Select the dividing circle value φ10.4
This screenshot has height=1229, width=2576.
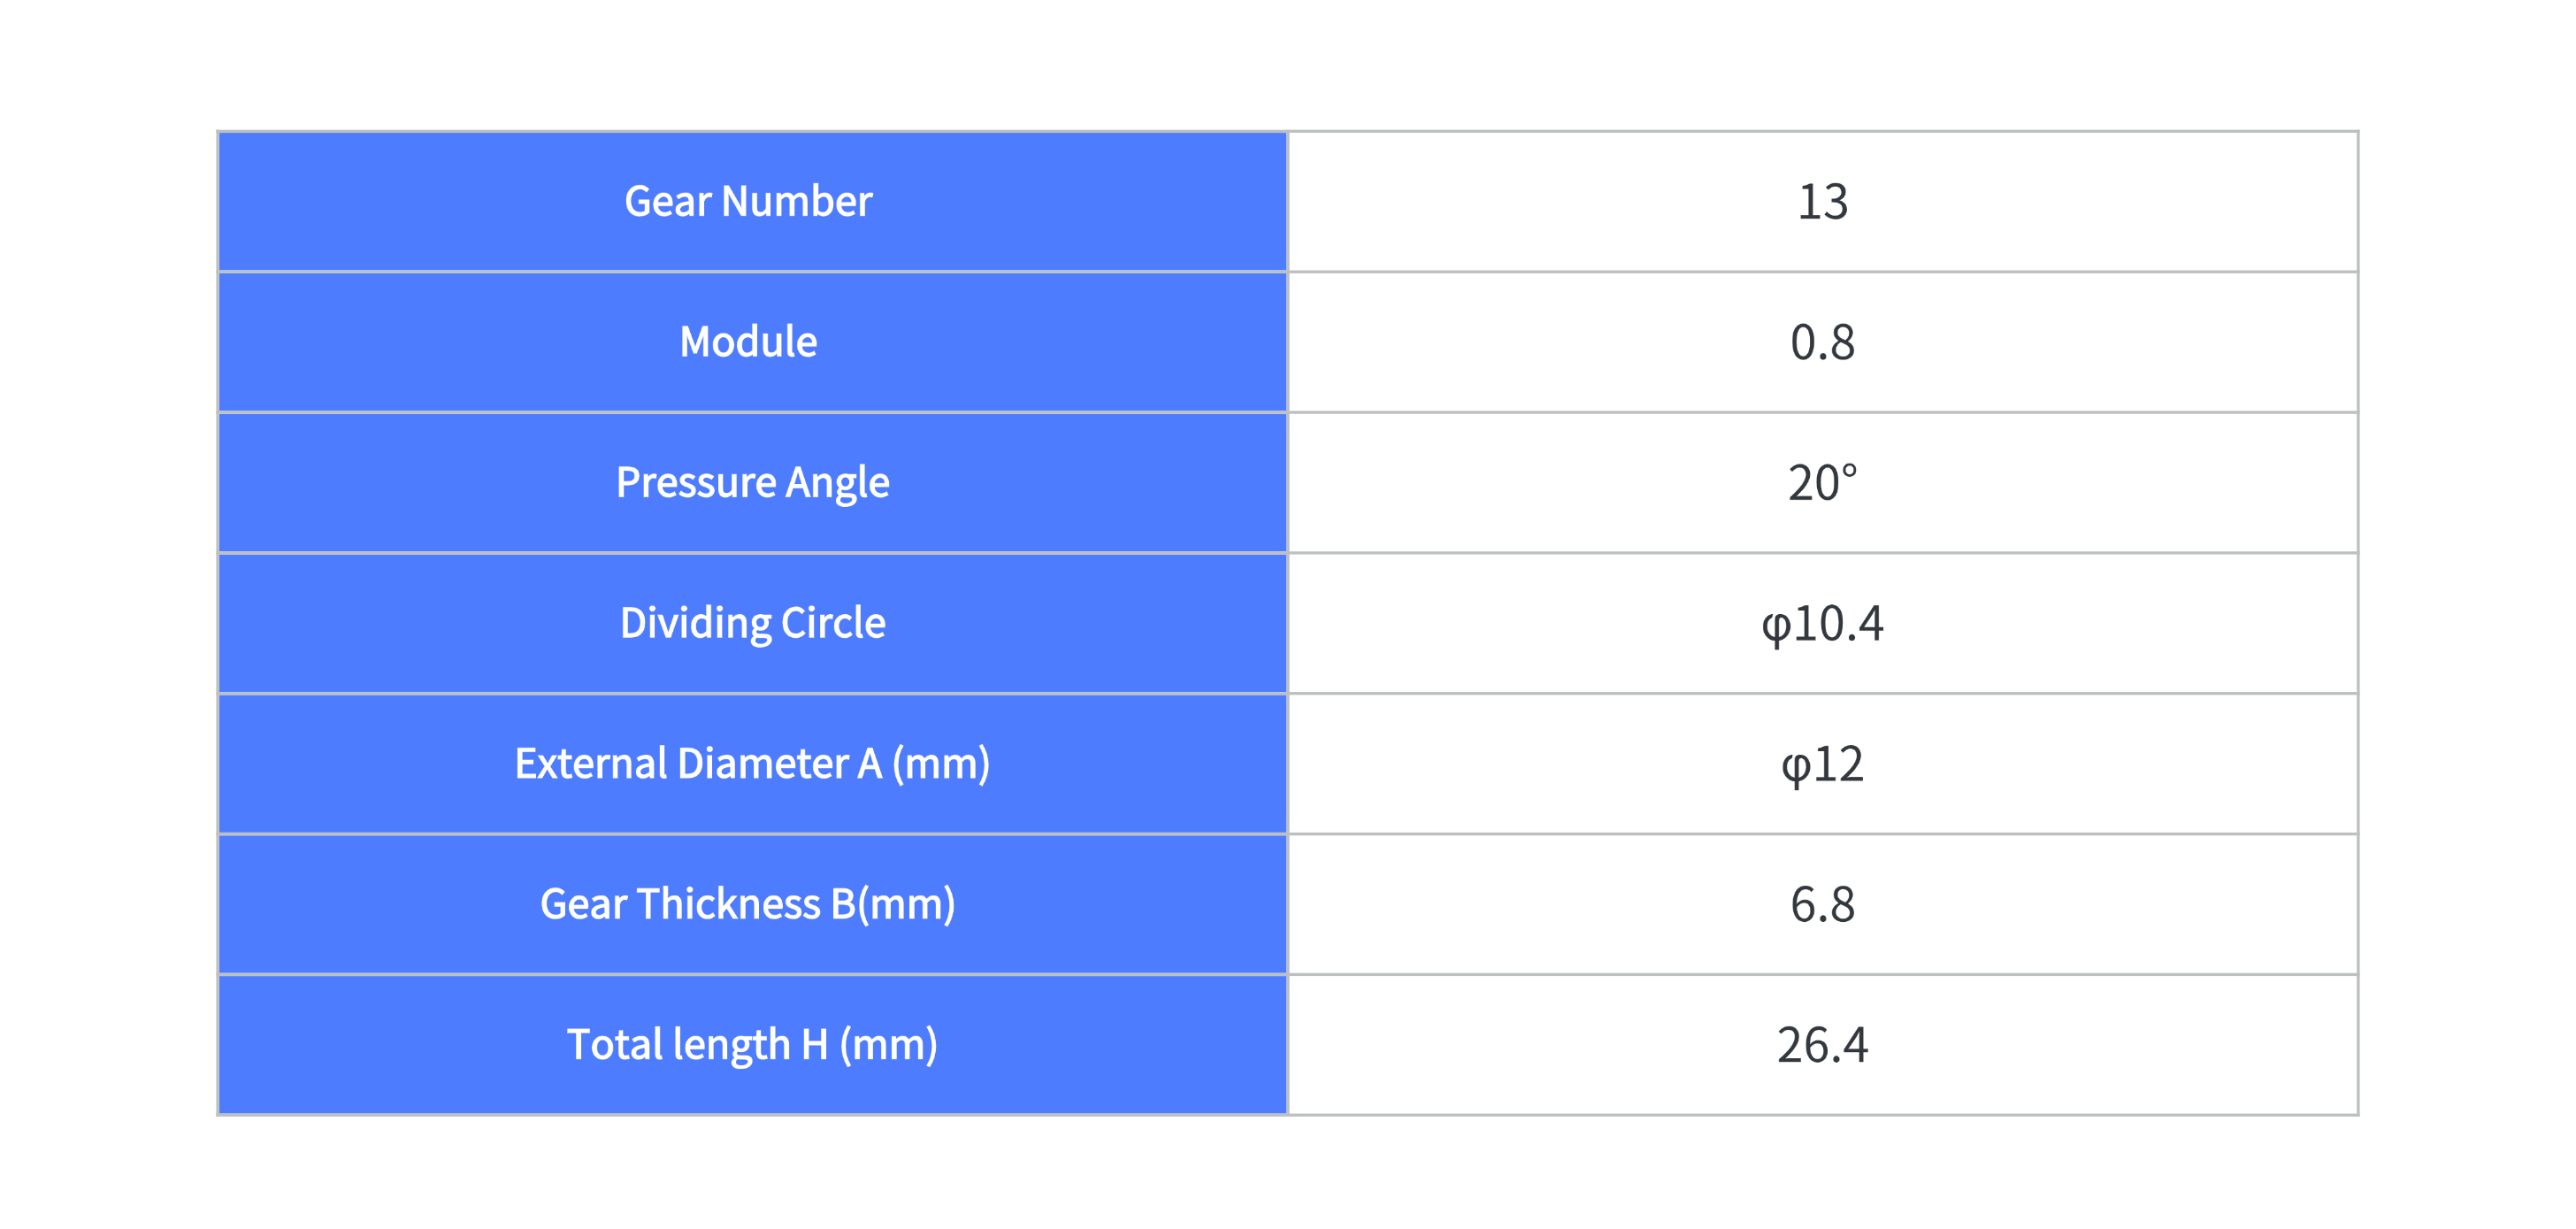click(1822, 625)
